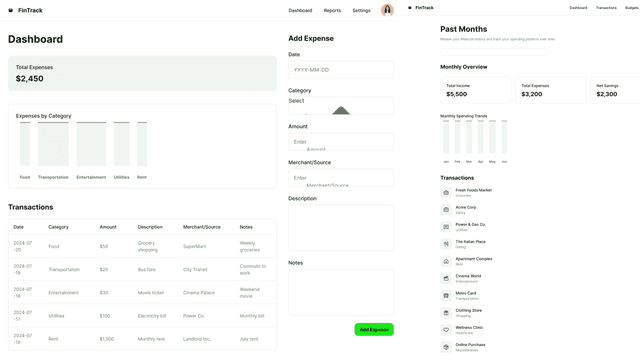Open the Reports menu item
This screenshot has height=360, width=640.
(x=332, y=11)
